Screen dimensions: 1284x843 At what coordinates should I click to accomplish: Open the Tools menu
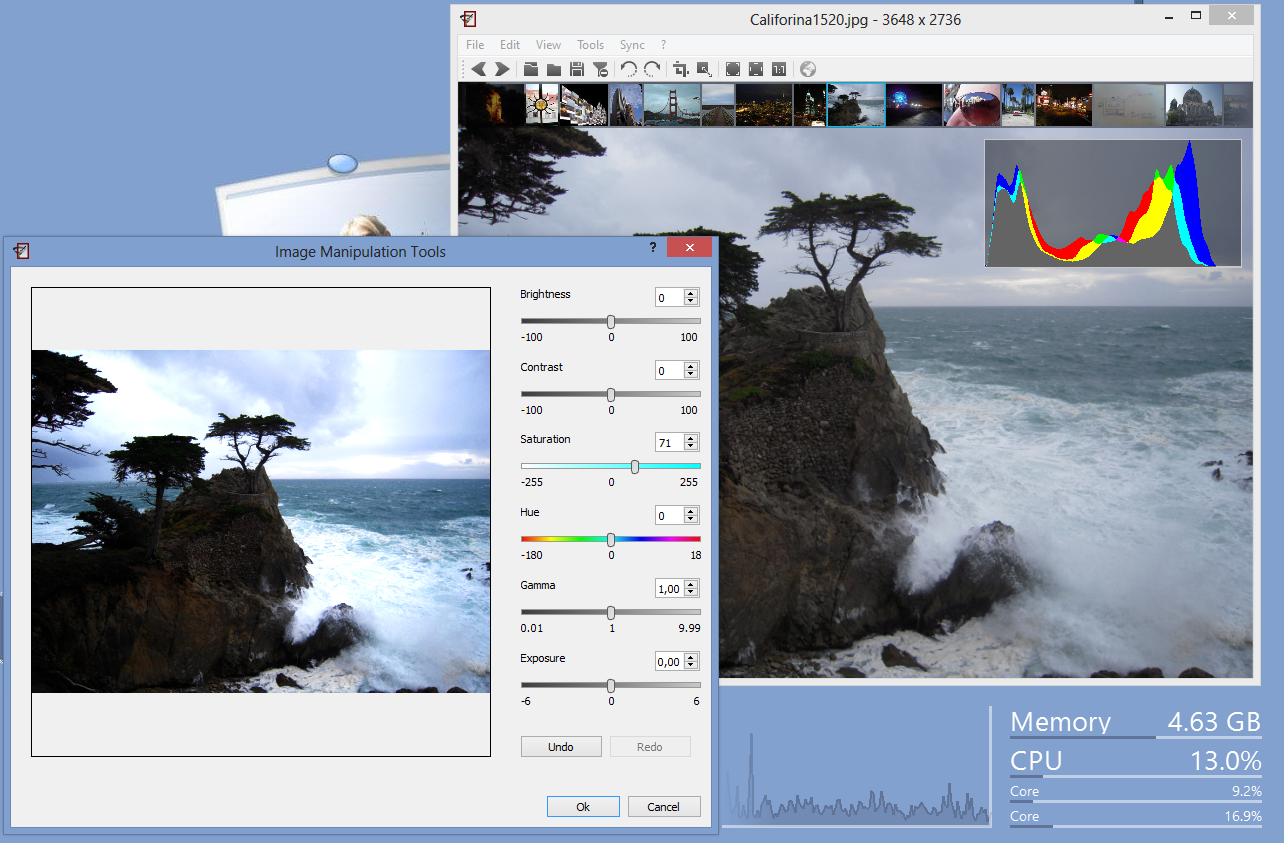(590, 44)
